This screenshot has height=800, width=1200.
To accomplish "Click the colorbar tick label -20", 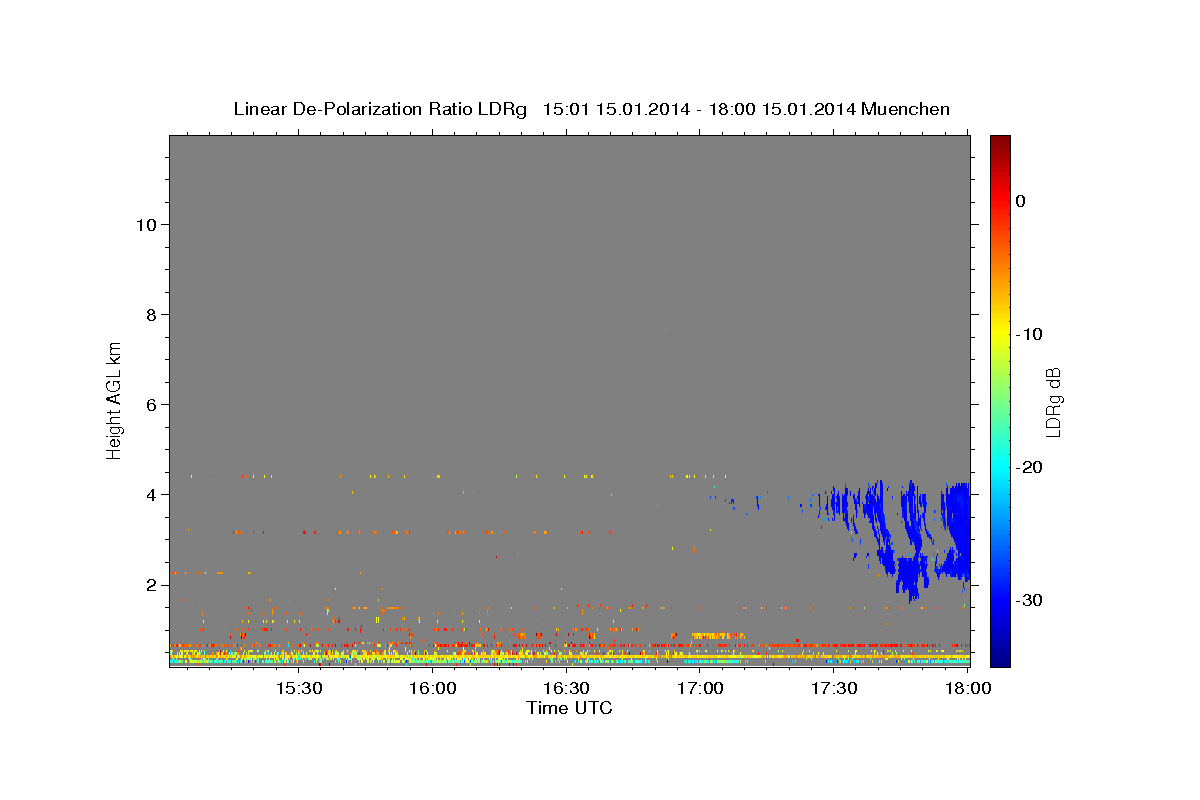I will pos(1029,467).
